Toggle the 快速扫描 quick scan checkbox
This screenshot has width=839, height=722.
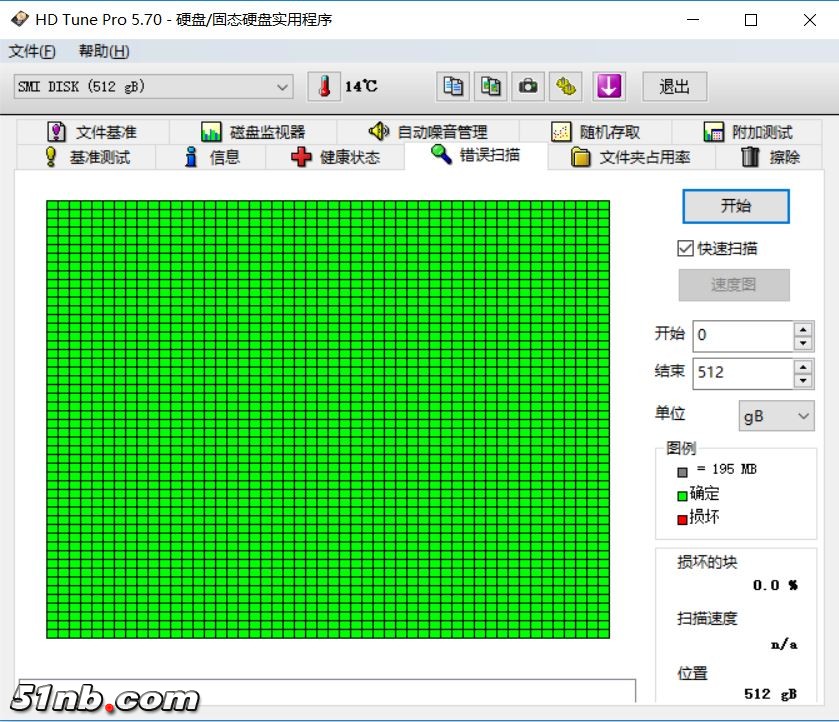pyautogui.click(x=685, y=248)
